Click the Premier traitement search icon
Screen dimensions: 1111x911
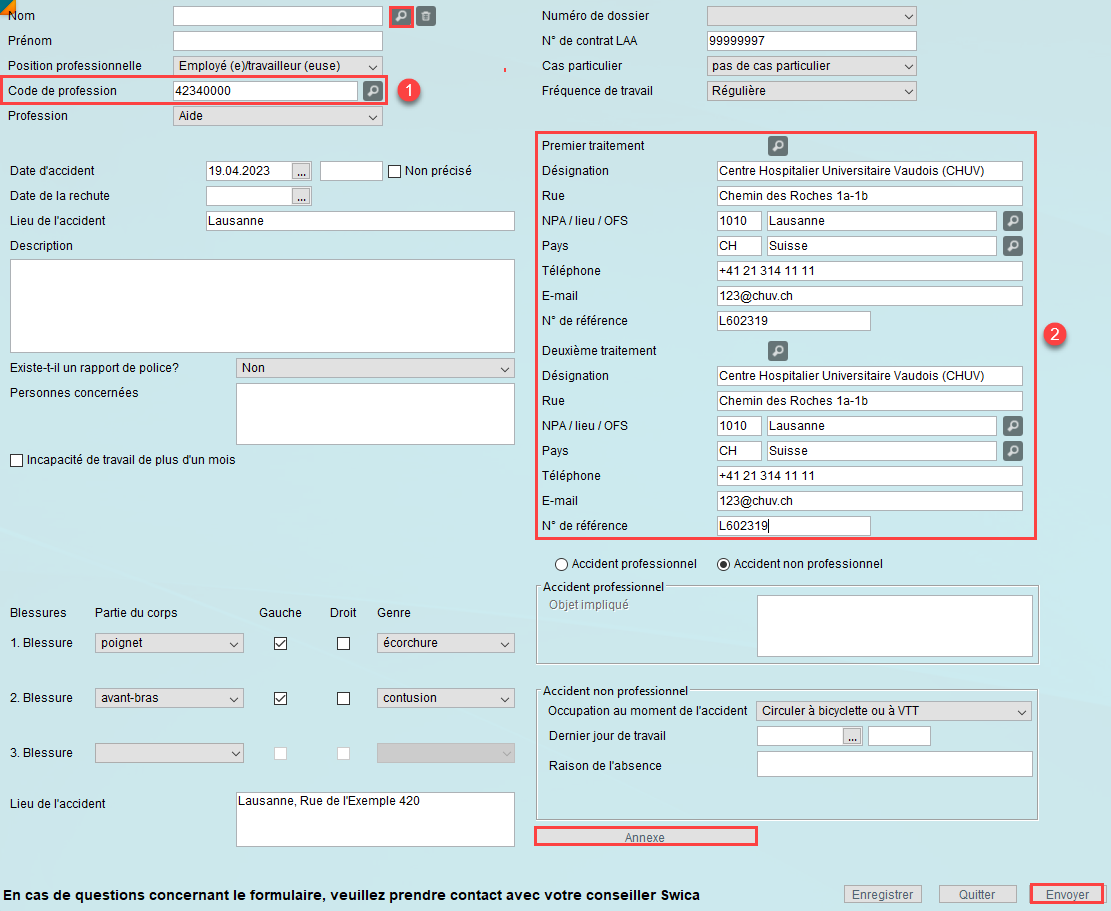778,146
